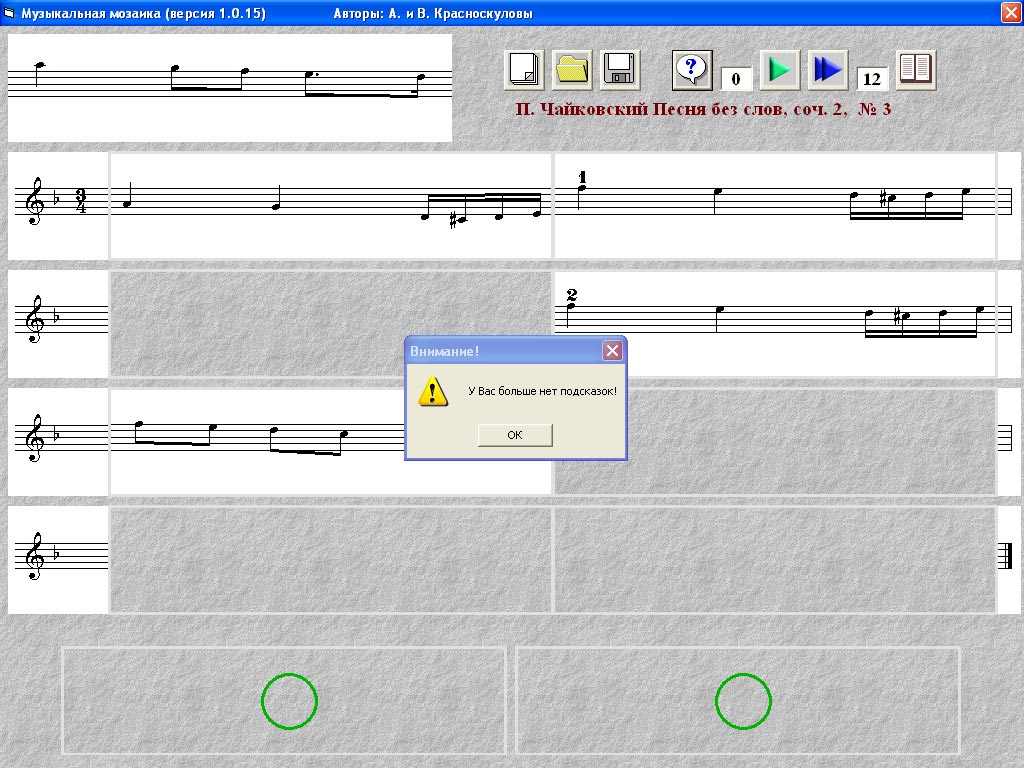
Task: Play the melody with the green arrow
Action: coord(780,69)
